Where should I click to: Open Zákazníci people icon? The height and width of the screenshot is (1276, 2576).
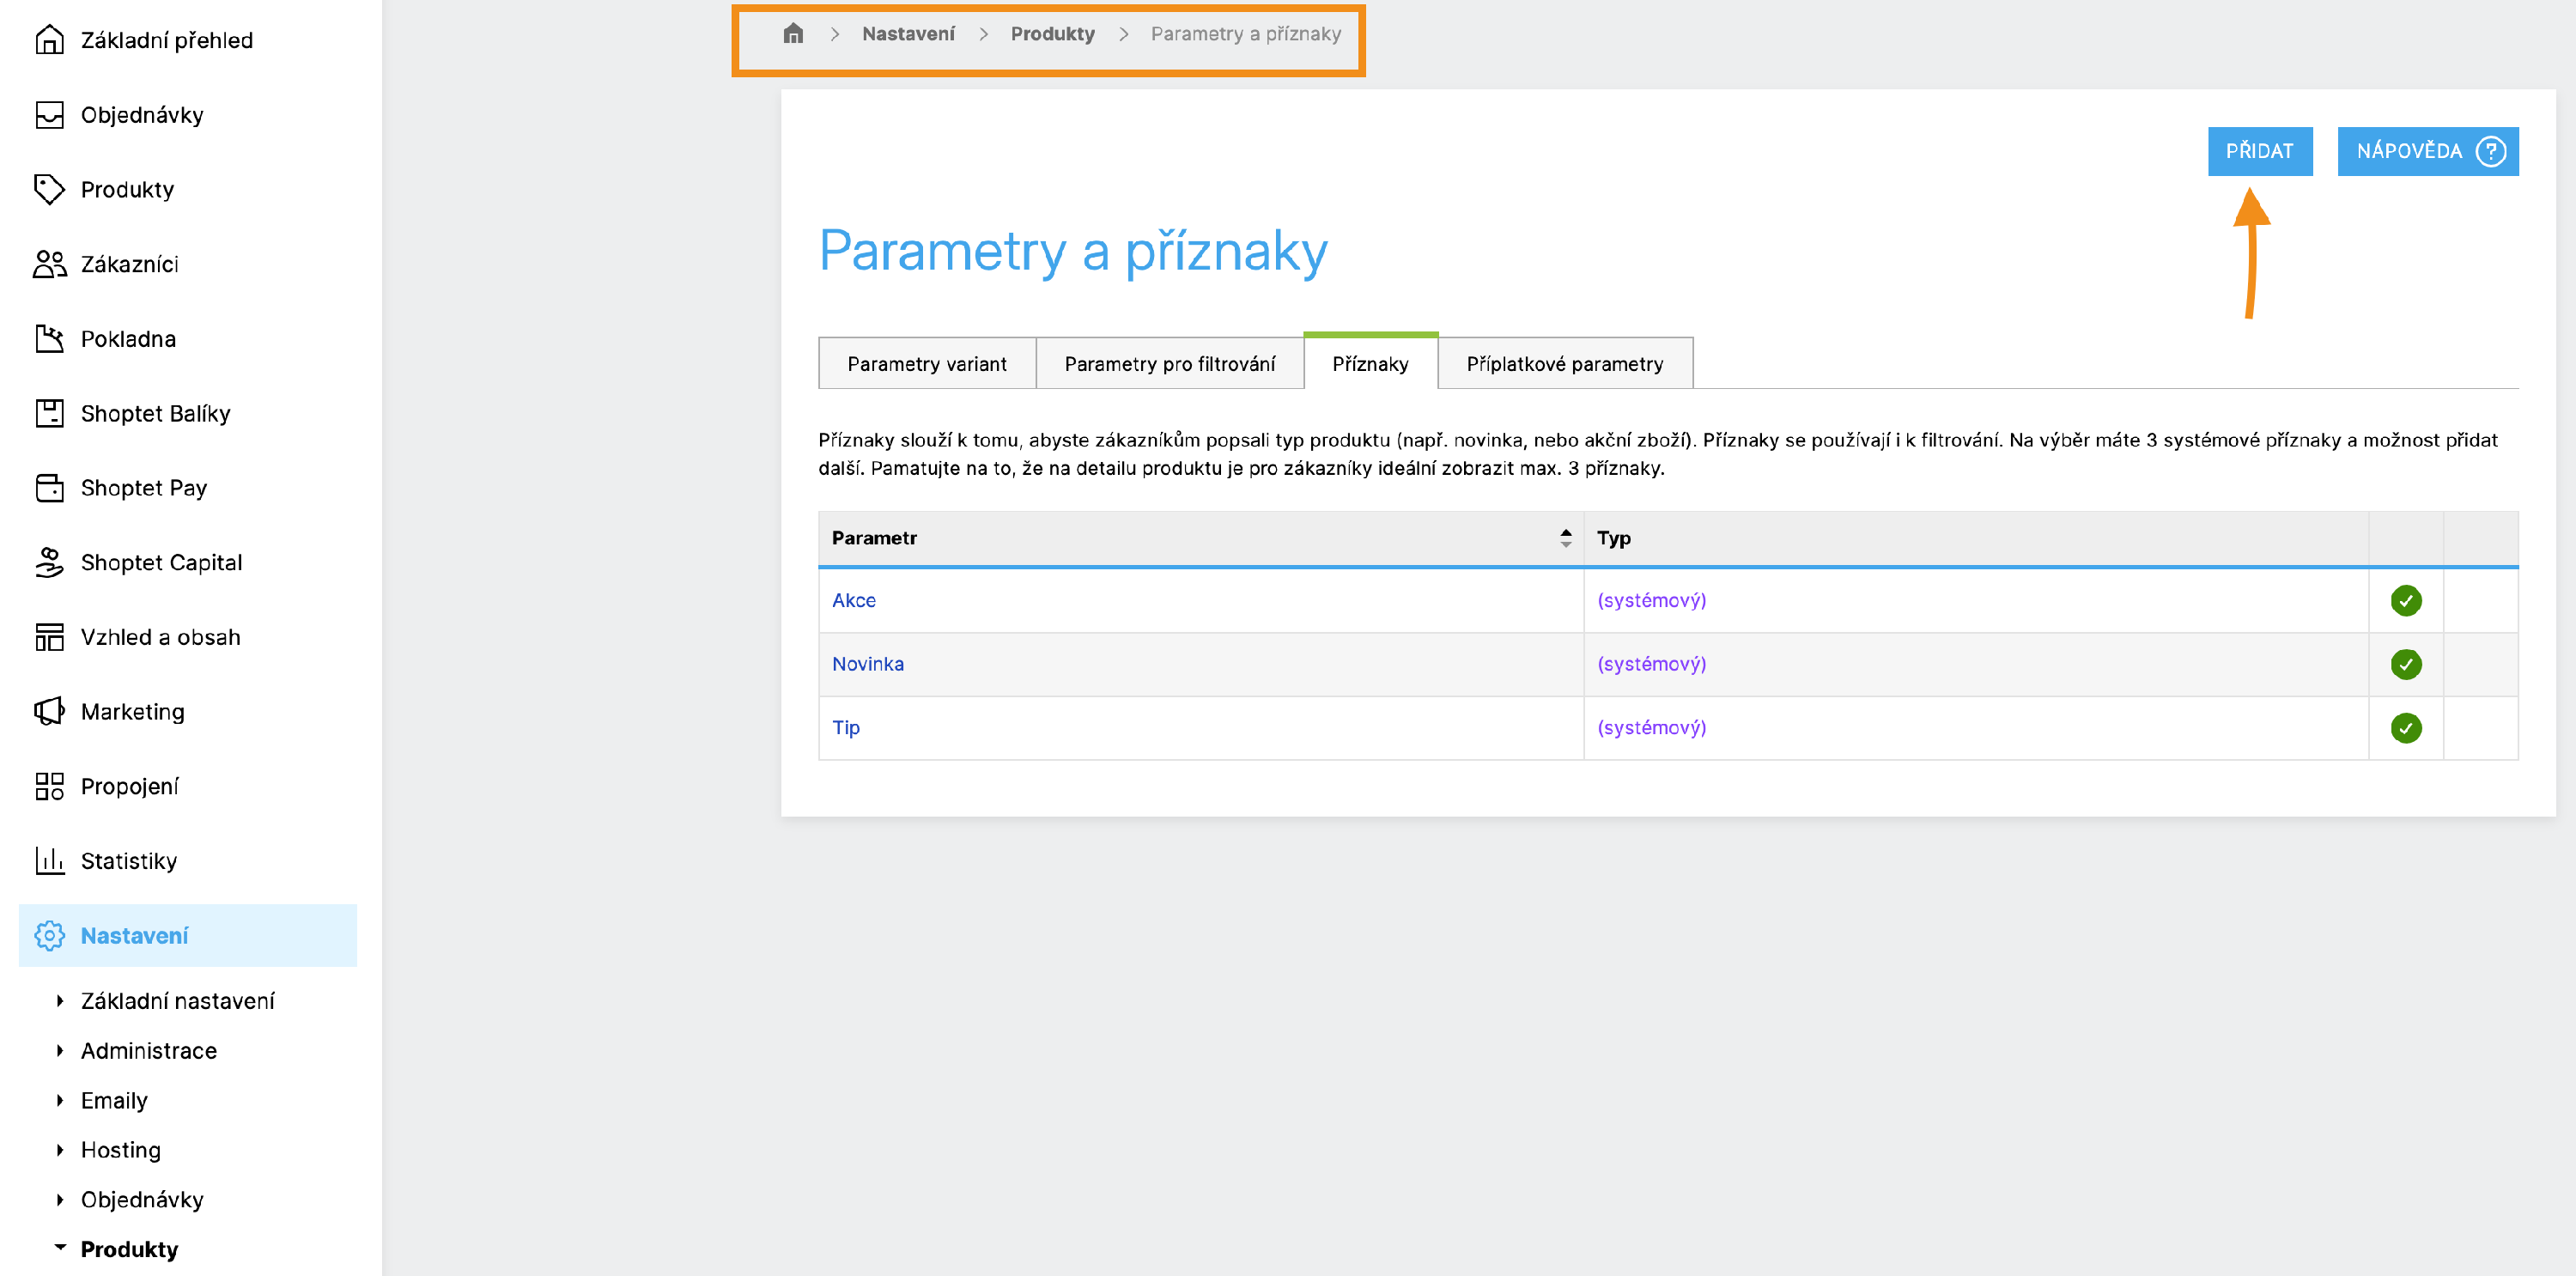pyautogui.click(x=49, y=264)
